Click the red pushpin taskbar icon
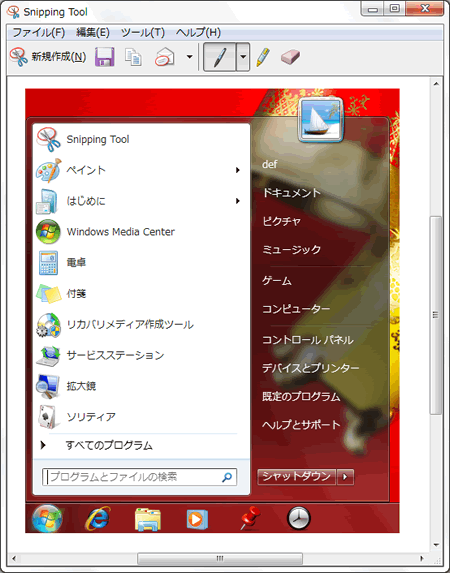Image resolution: width=450 pixels, height=573 pixels. pyautogui.click(x=251, y=518)
